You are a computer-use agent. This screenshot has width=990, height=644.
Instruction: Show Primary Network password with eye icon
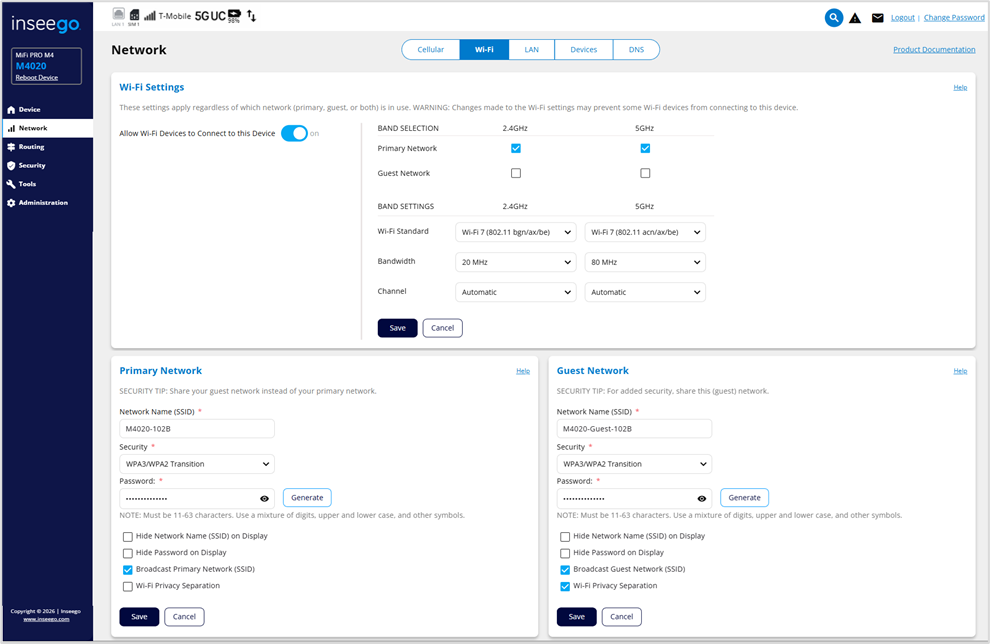(x=265, y=498)
